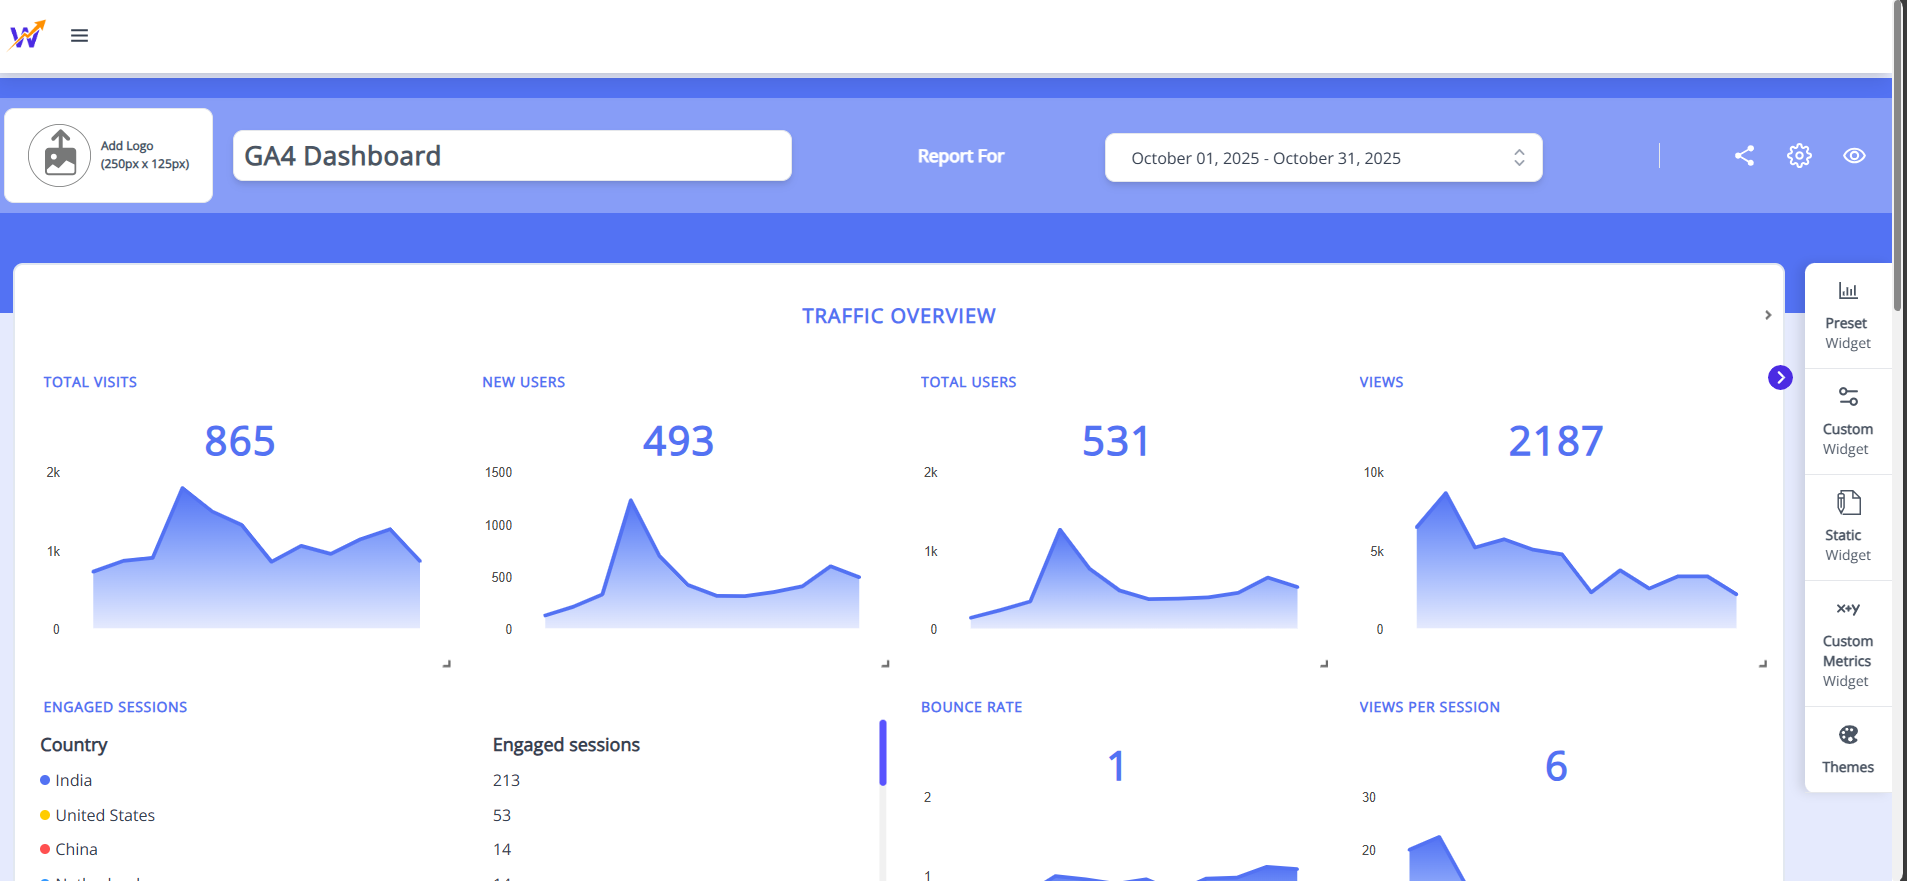The width and height of the screenshot is (1907, 881).
Task: Open dashboard settings gear icon
Action: click(x=1799, y=156)
